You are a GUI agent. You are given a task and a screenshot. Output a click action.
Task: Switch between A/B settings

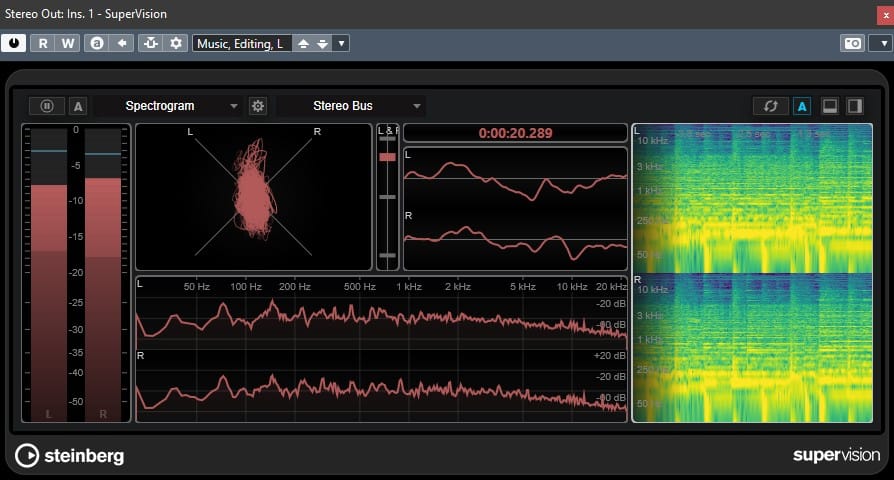97,43
